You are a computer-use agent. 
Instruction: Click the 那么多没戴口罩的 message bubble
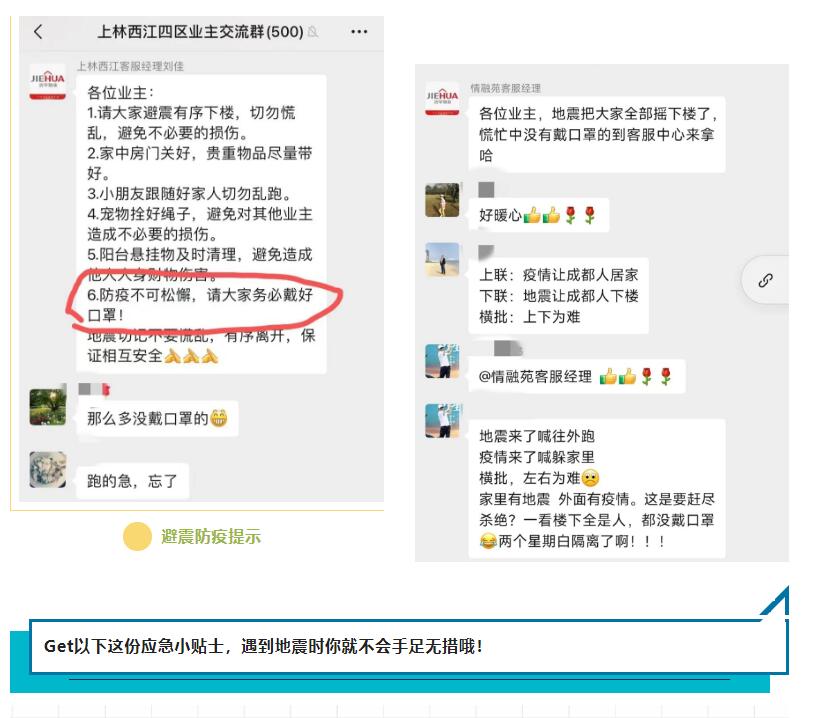[x=157, y=419]
